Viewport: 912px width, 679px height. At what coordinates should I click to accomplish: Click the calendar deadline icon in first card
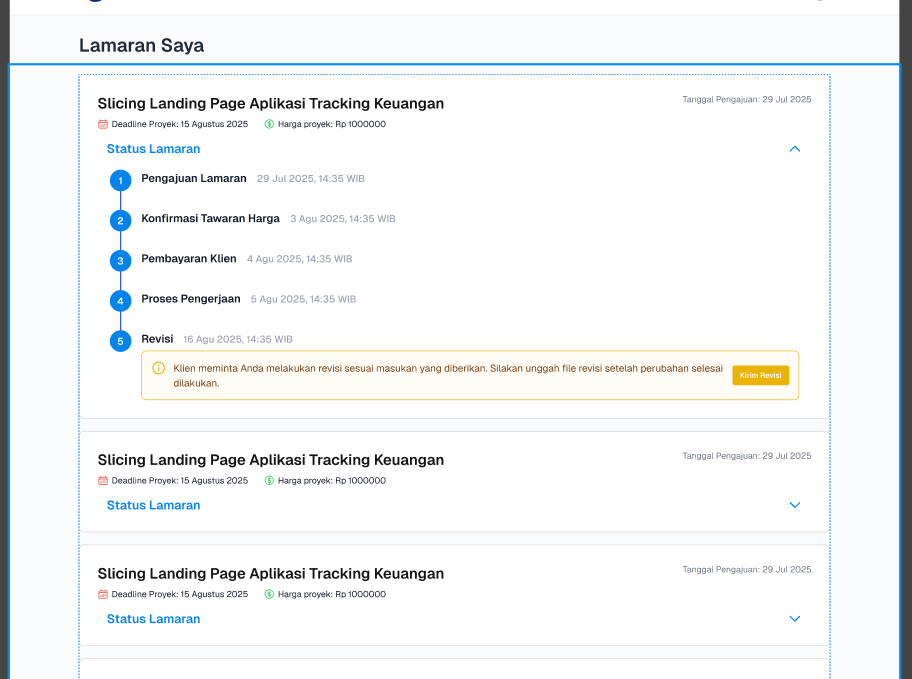click(x=103, y=124)
